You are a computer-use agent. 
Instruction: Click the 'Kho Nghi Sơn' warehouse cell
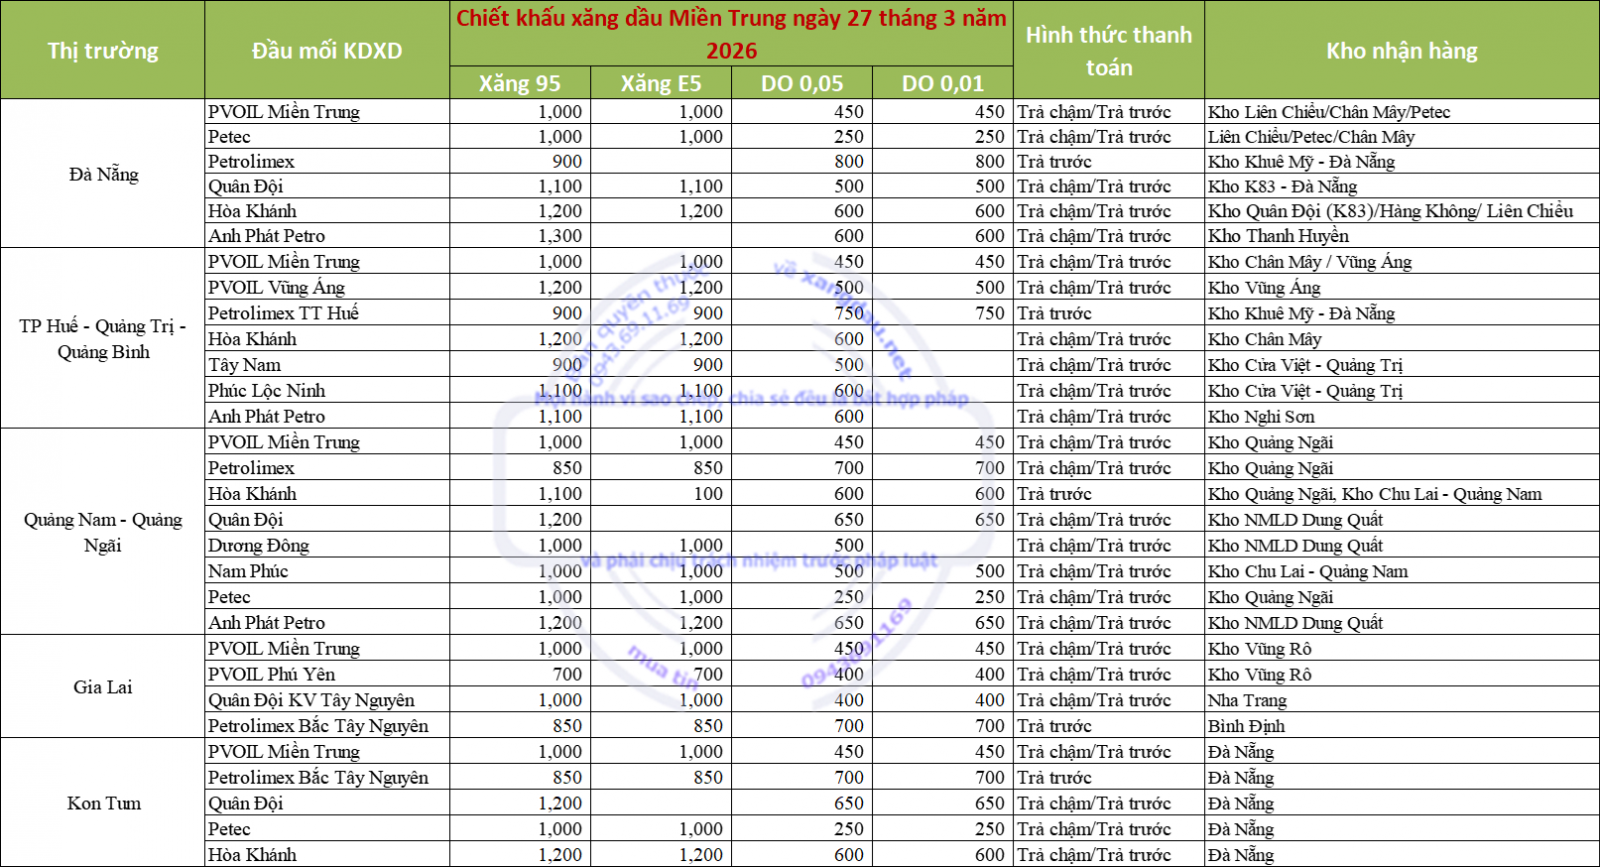click(1261, 417)
